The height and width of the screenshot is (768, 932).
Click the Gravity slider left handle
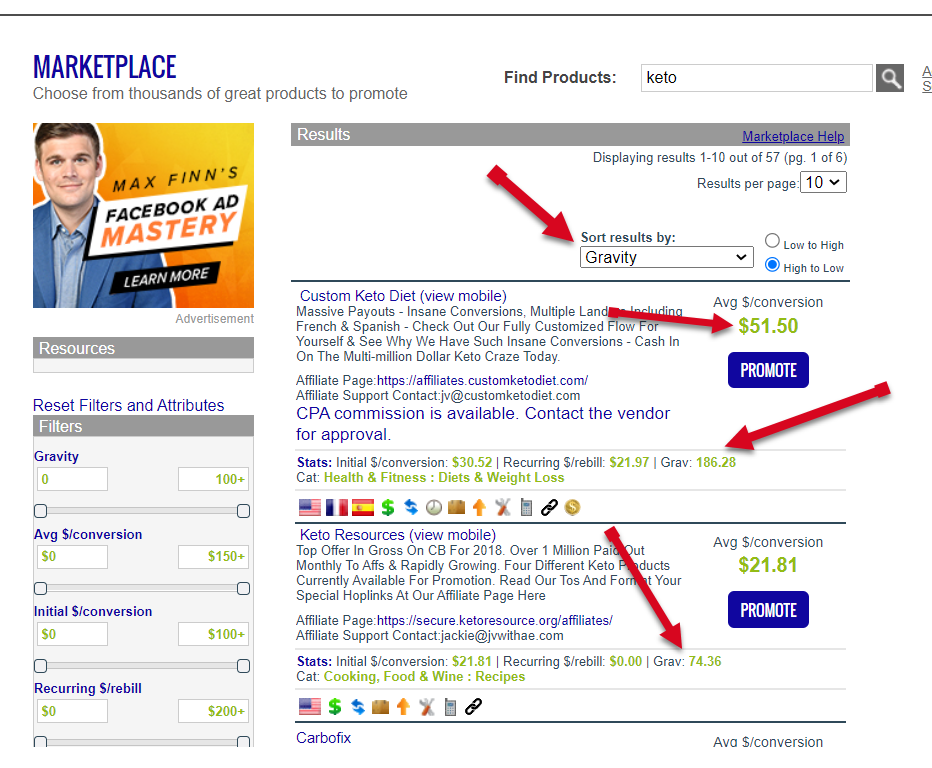point(40,511)
